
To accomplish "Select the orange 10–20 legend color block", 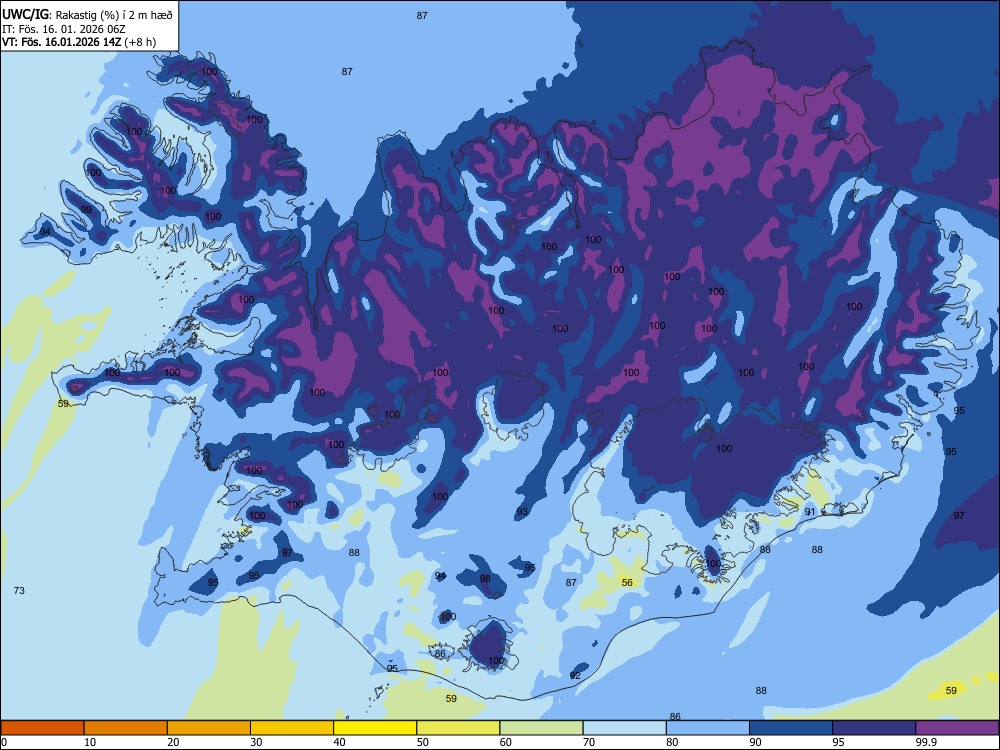I will click(126, 728).
